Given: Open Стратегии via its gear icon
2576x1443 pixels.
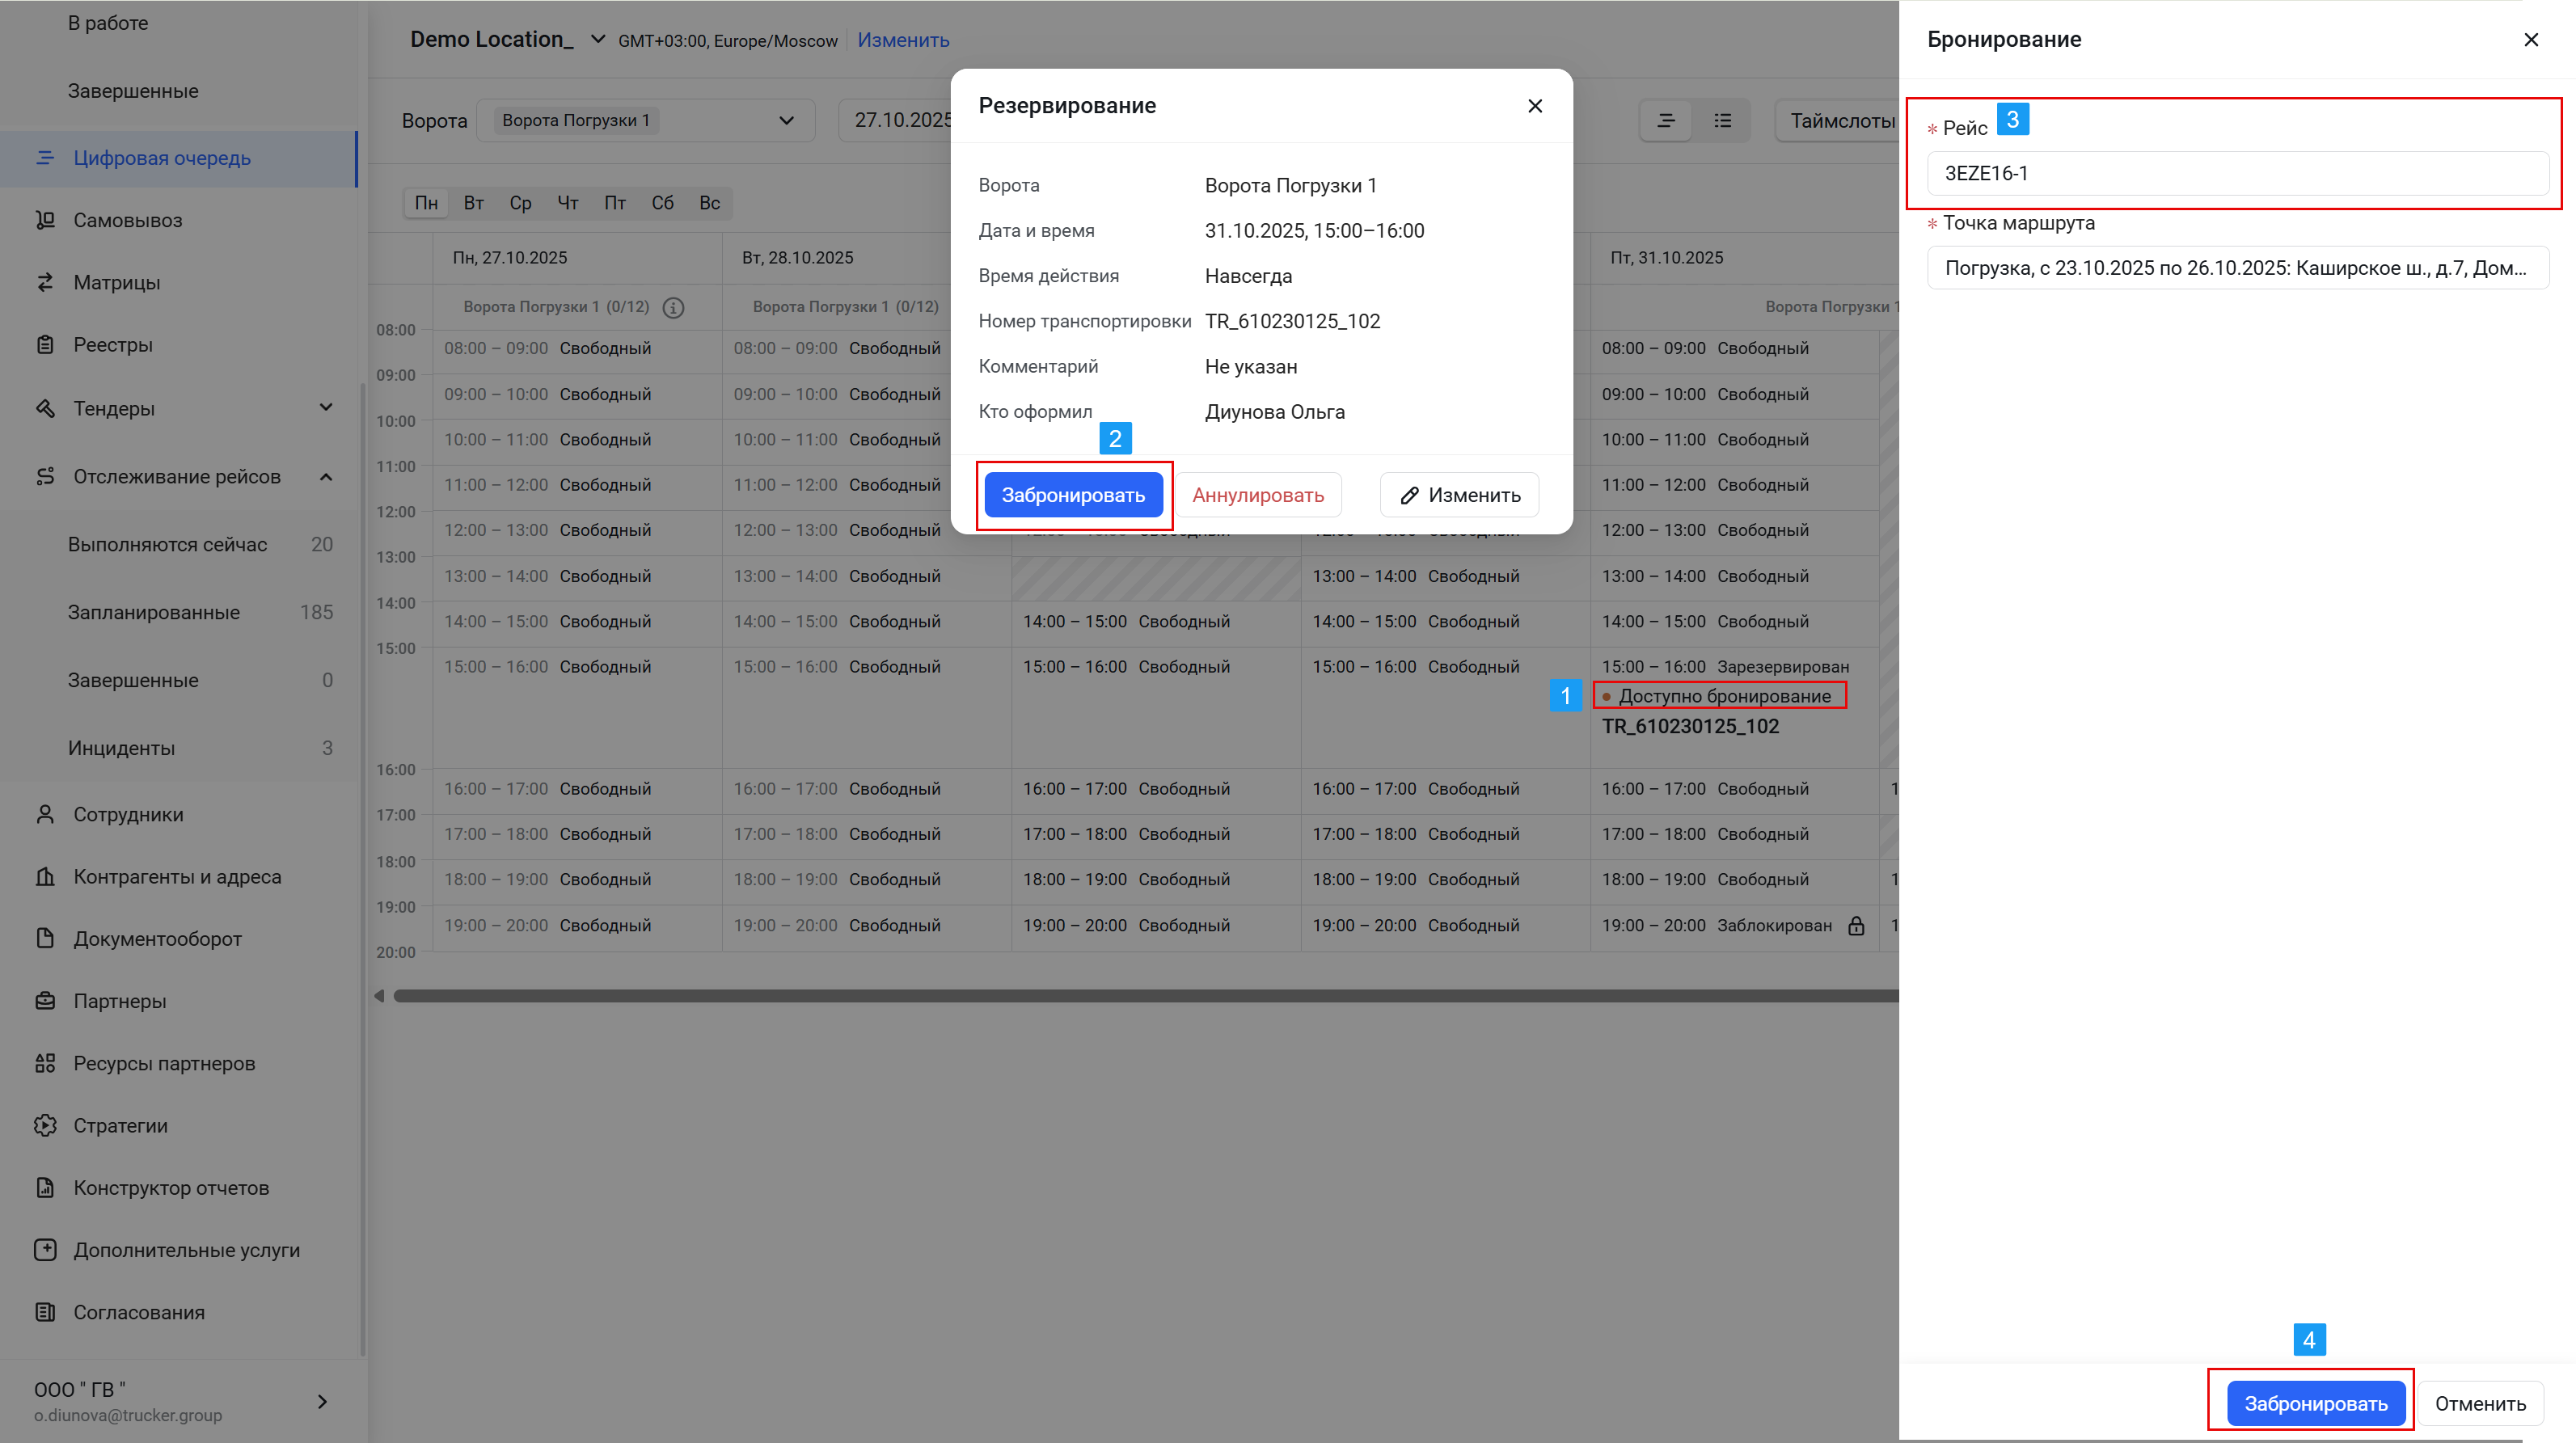Looking at the screenshot, I should pyautogui.click(x=45, y=1125).
